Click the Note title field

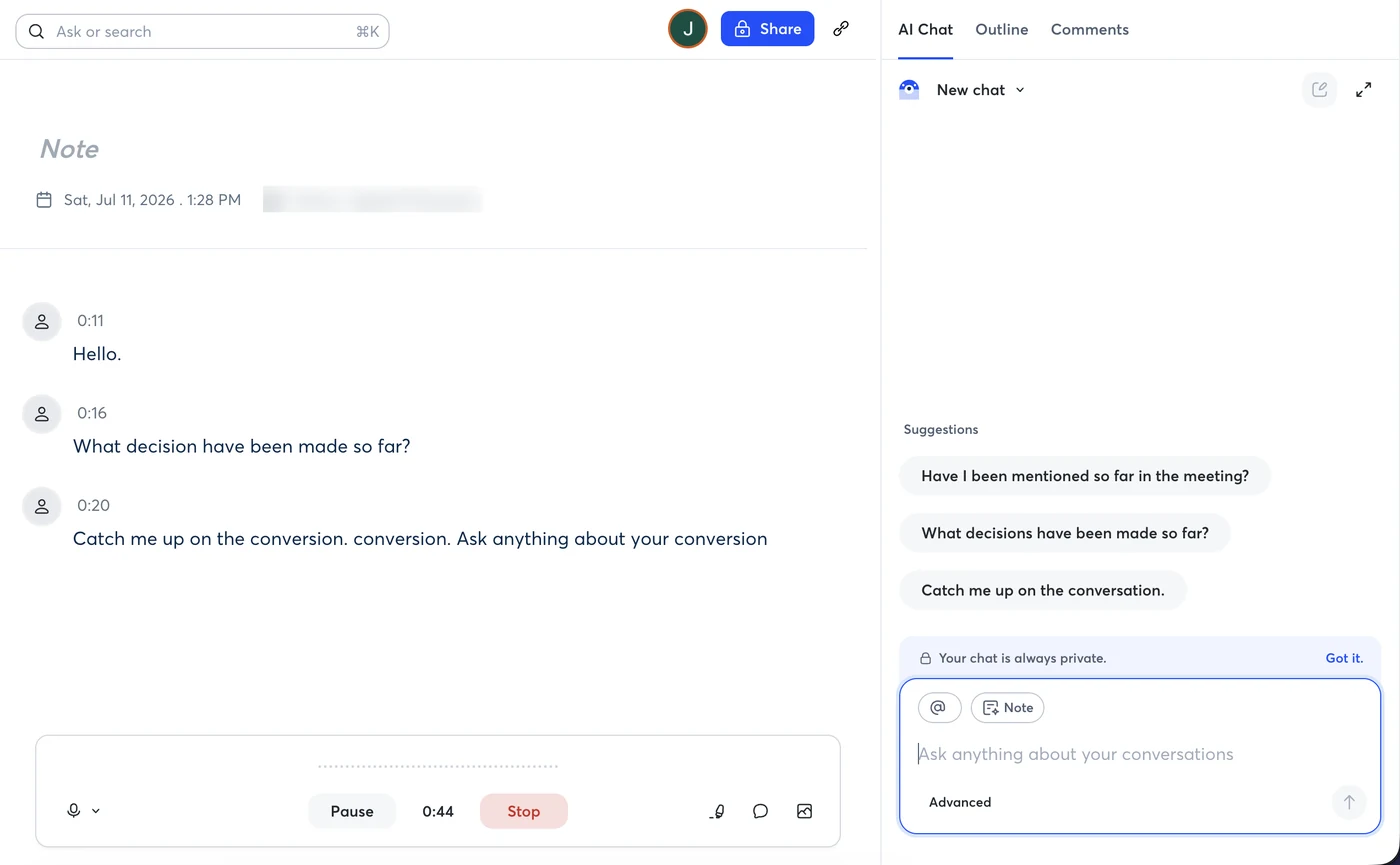[69, 149]
